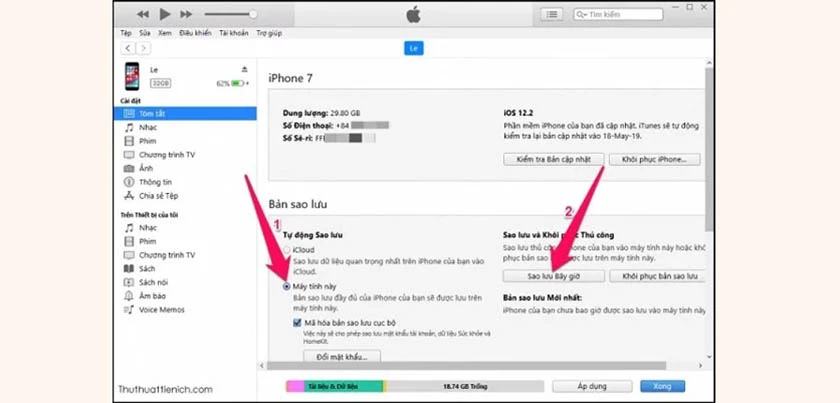
Task: Go forward with the right navigation arrow
Action: [x=143, y=48]
